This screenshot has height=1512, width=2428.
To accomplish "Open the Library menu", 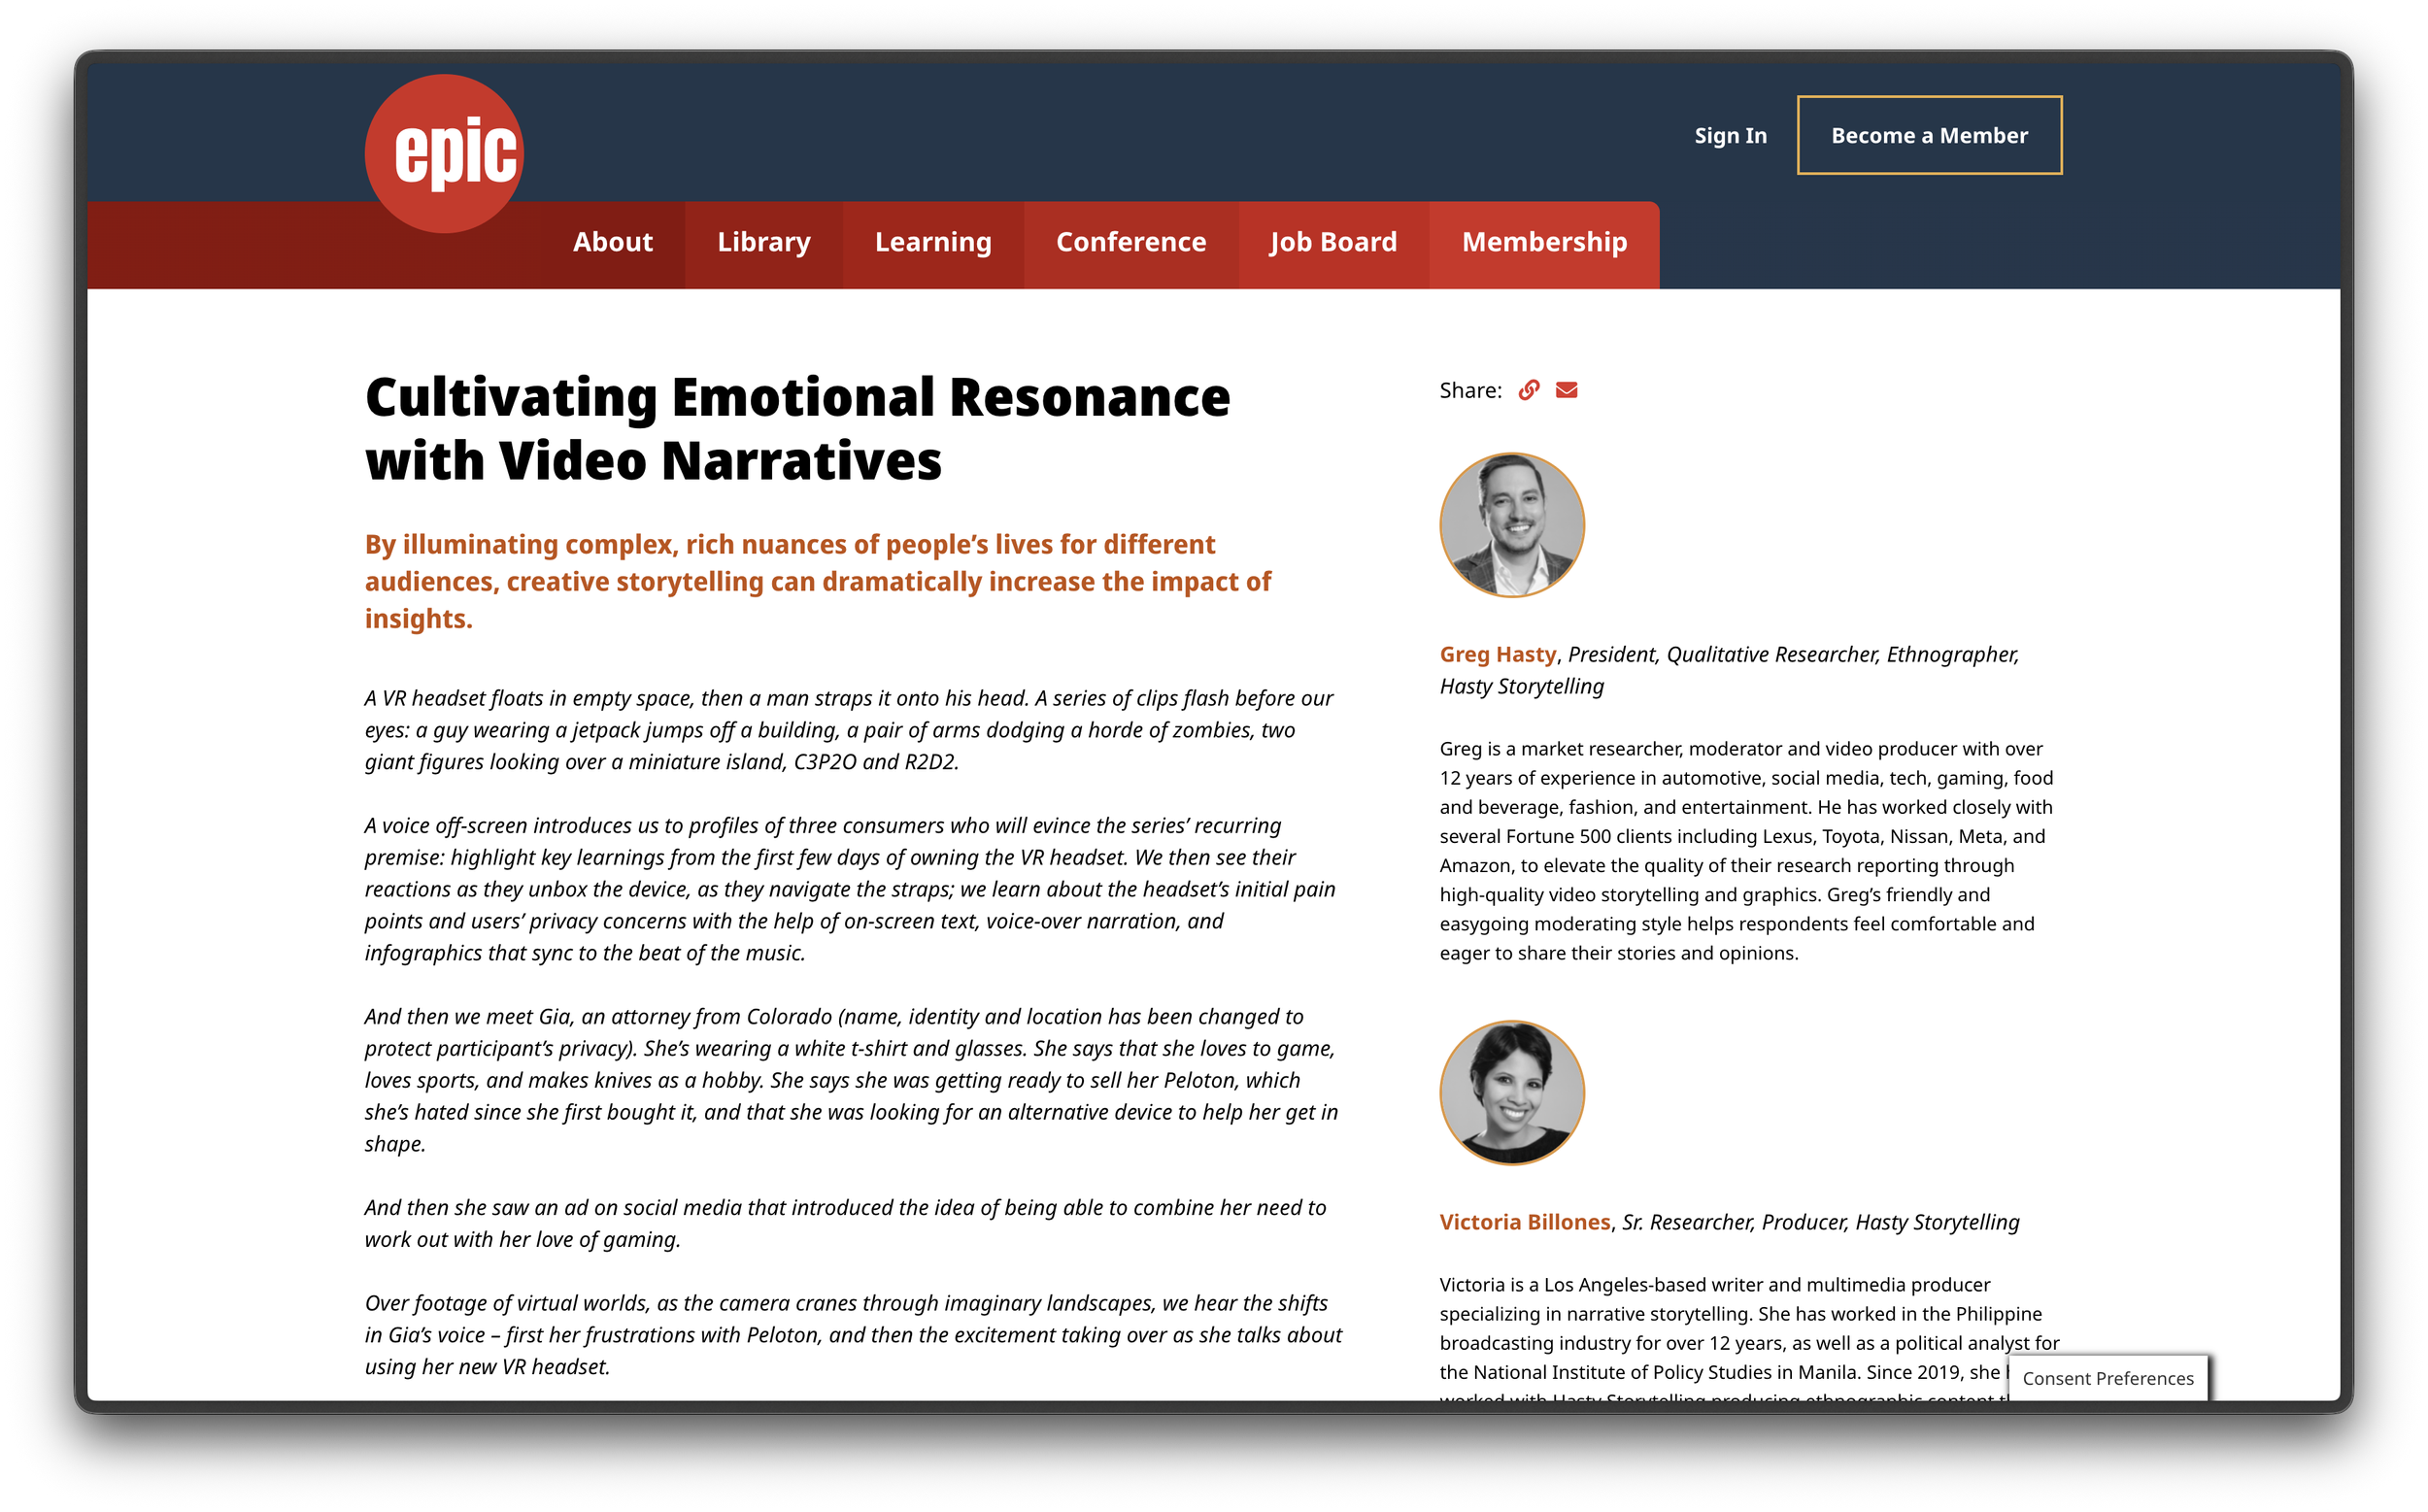I will [763, 242].
